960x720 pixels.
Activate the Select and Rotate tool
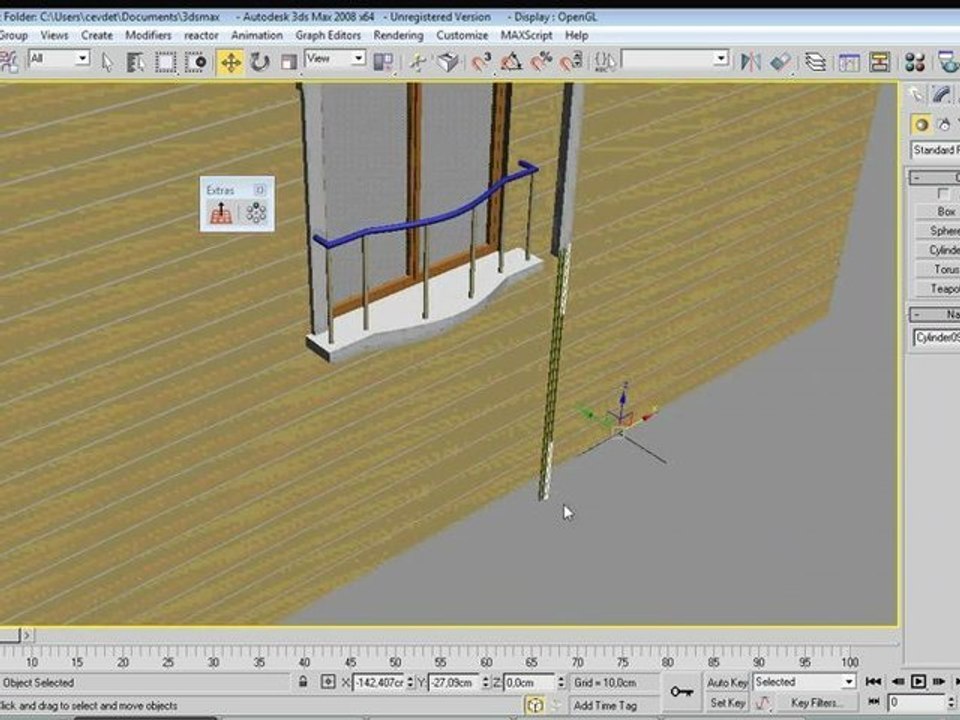(260, 62)
